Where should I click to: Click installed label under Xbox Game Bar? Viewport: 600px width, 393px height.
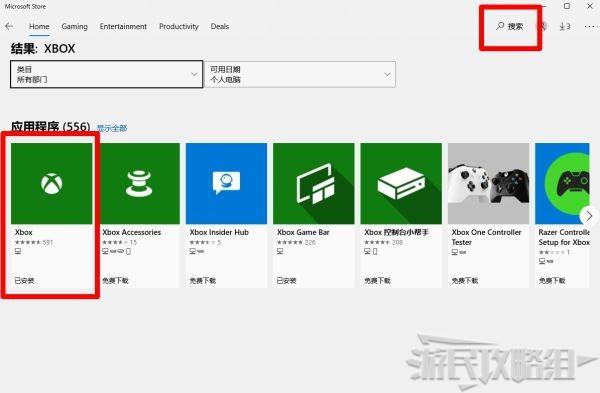point(286,280)
